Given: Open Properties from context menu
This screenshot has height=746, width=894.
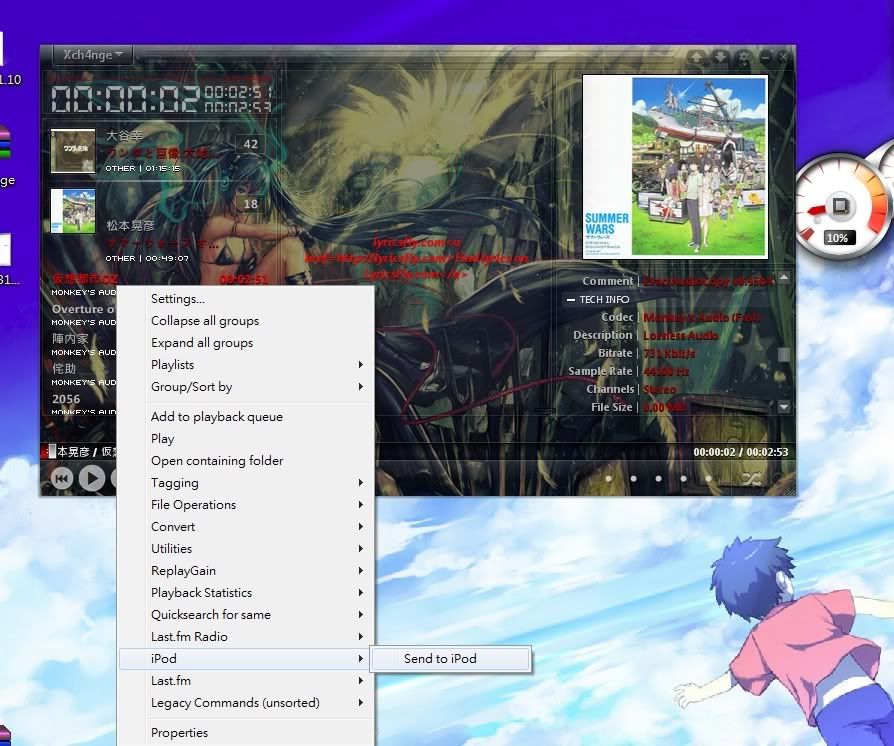Looking at the screenshot, I should tap(246, 733).
